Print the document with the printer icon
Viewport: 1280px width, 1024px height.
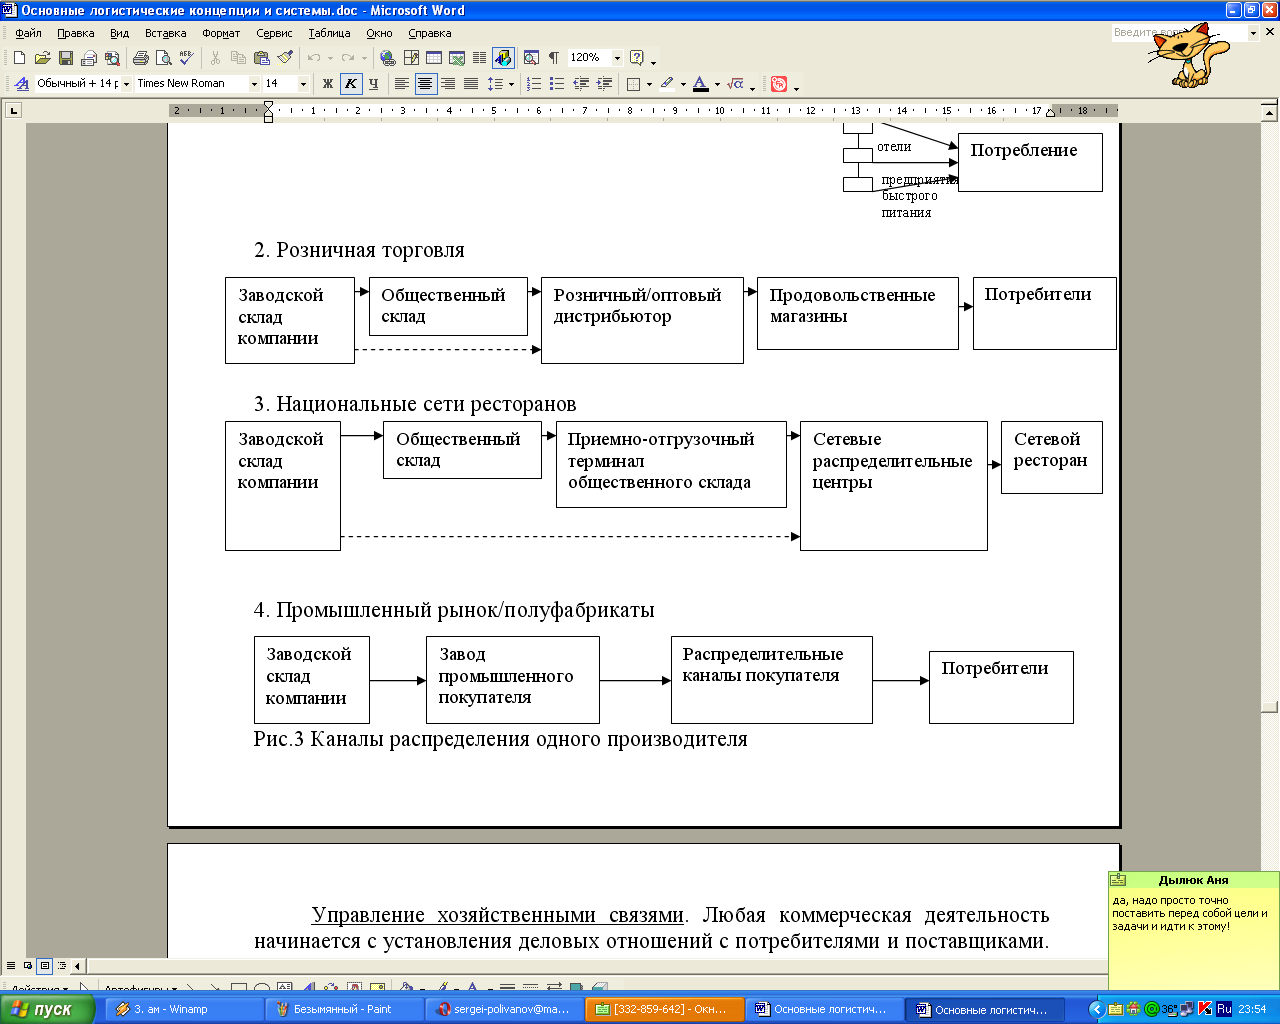click(141, 58)
